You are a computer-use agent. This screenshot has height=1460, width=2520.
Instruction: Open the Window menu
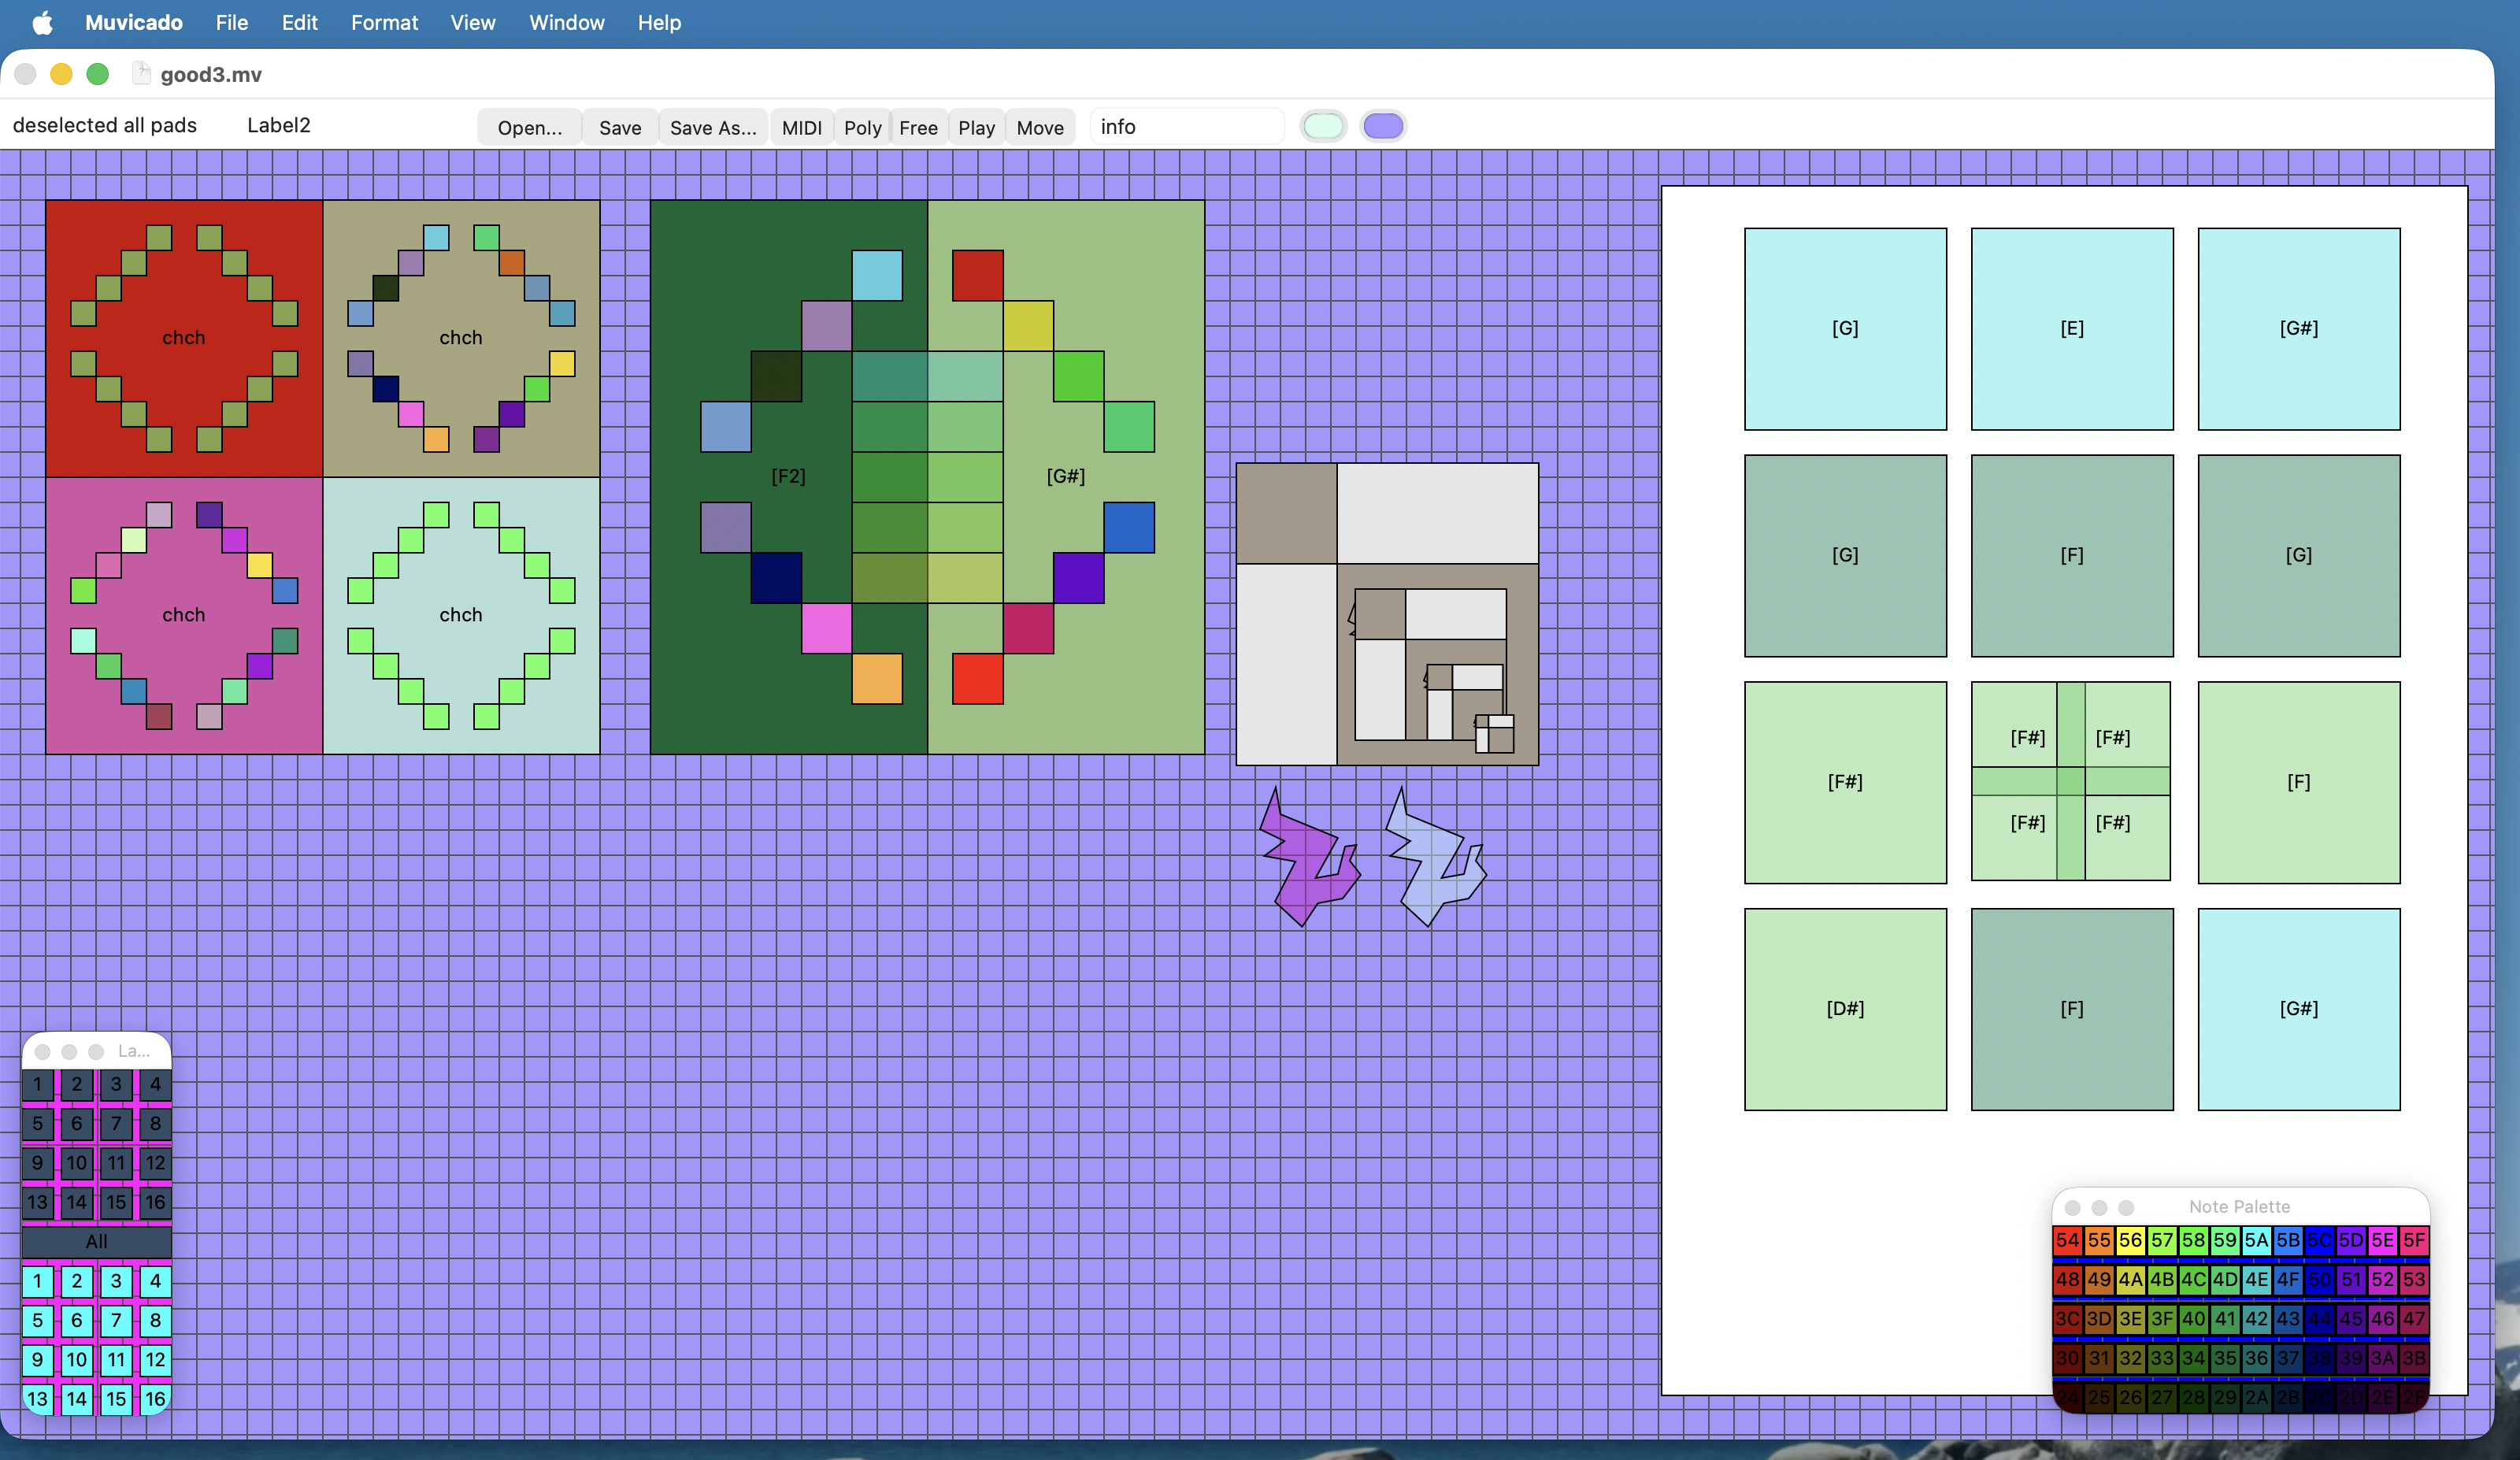[x=566, y=22]
